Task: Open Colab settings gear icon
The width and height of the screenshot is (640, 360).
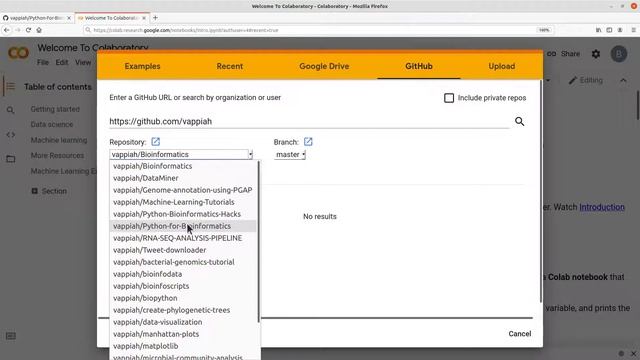Action: (596, 54)
